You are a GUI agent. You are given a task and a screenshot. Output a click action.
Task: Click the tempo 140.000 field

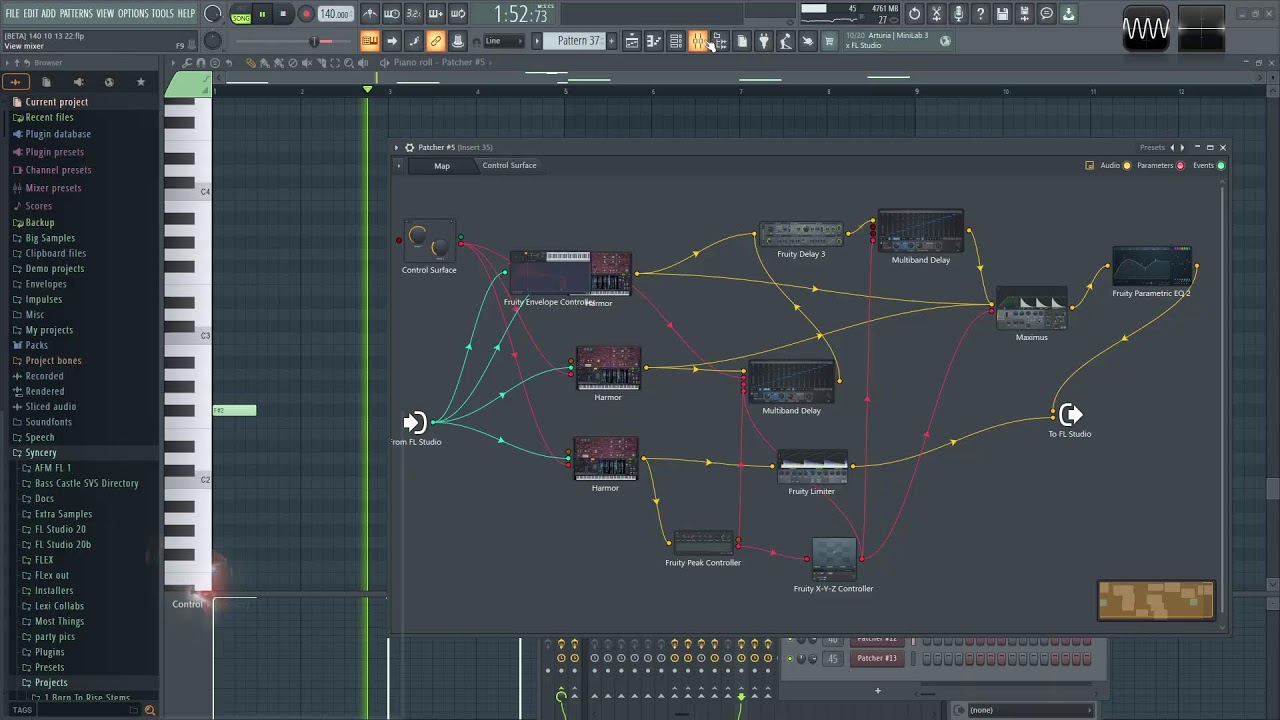(335, 15)
